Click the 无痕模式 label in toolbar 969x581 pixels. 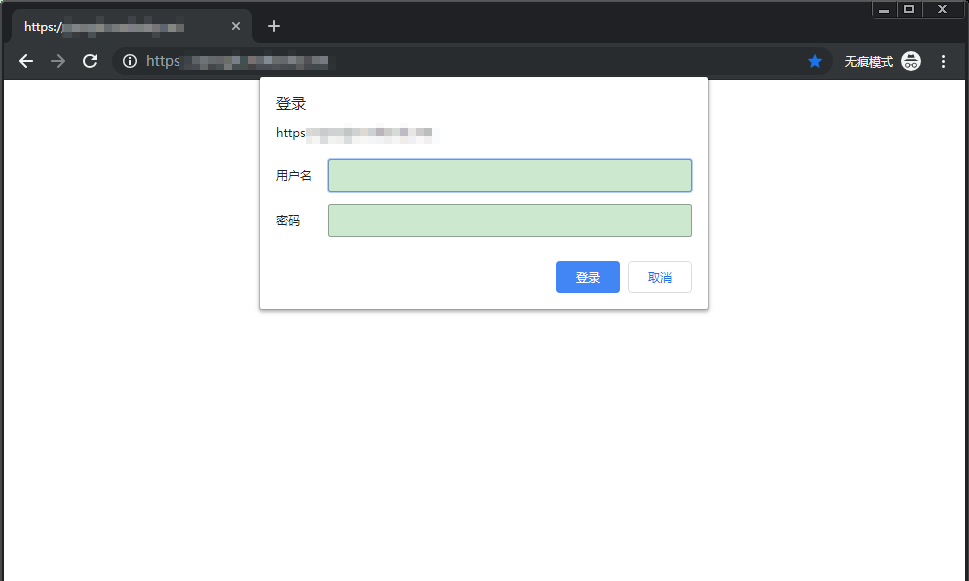(x=868, y=62)
